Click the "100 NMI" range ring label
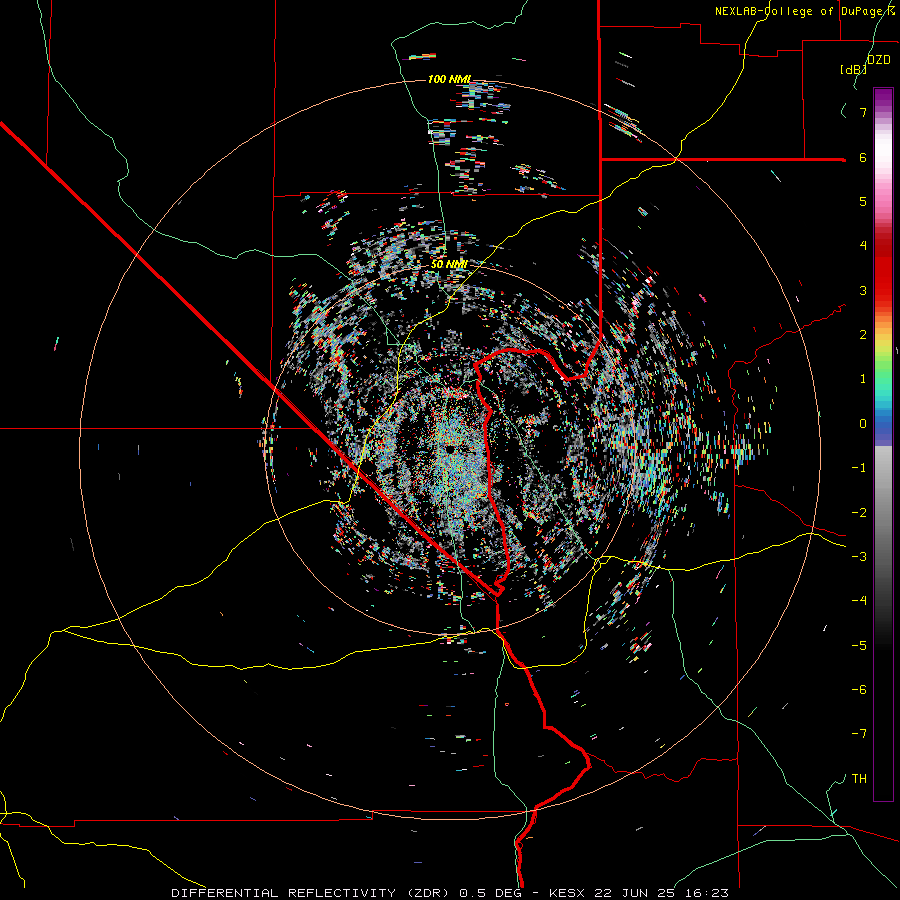900x900 pixels. (x=449, y=79)
